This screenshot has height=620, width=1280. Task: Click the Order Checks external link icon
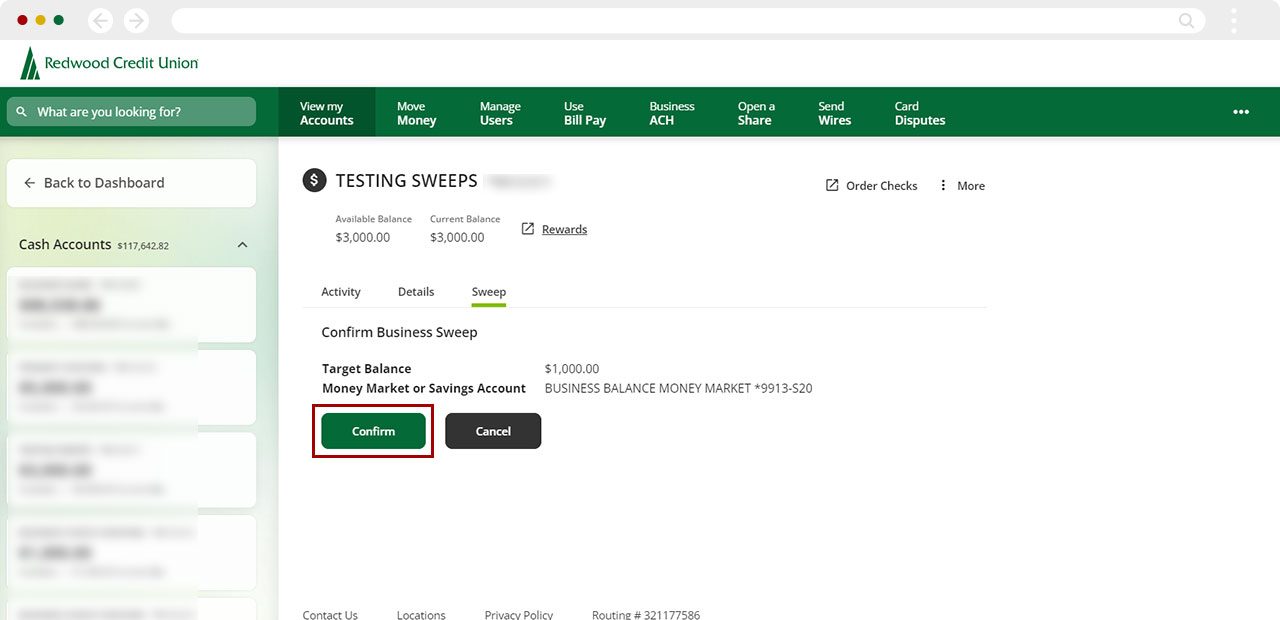click(x=832, y=185)
